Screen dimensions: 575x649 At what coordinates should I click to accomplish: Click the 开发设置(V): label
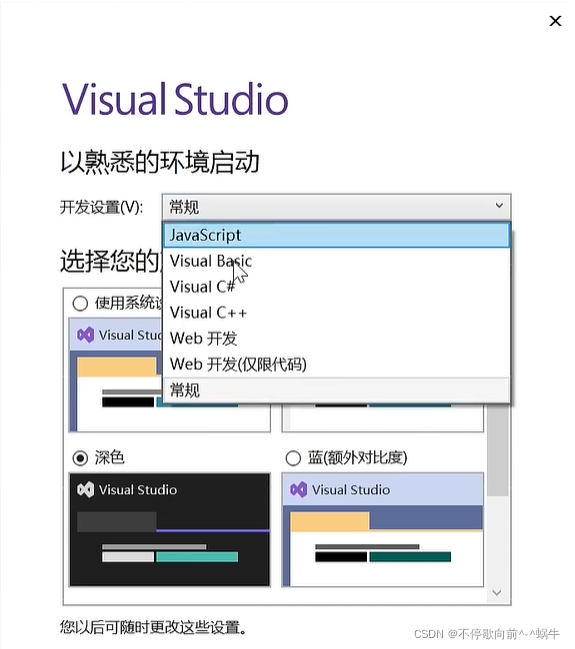(x=102, y=207)
